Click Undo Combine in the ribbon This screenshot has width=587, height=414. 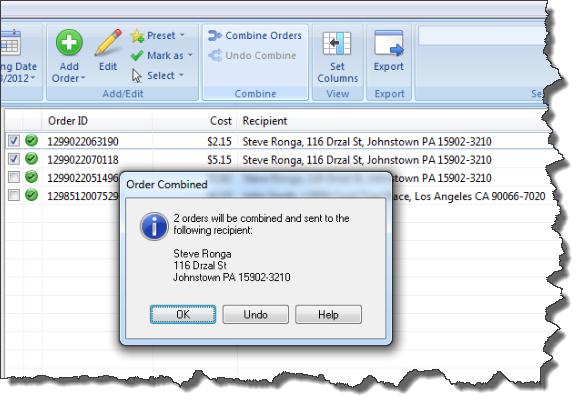coord(252,55)
